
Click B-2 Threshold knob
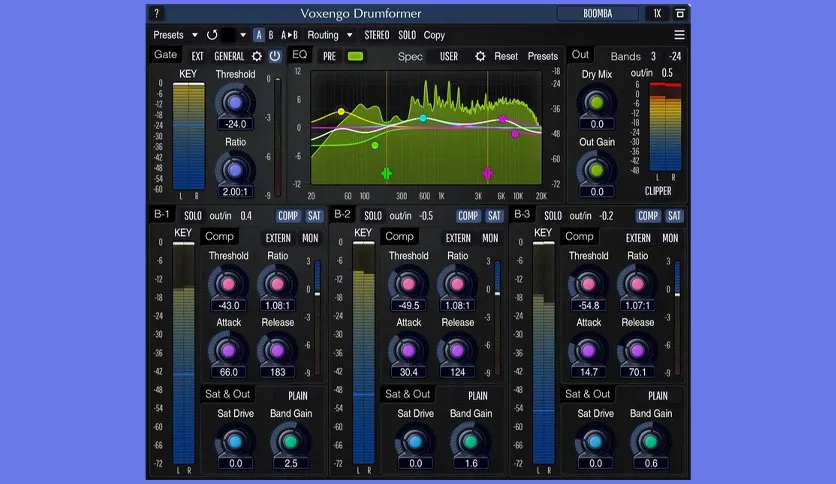(x=408, y=284)
